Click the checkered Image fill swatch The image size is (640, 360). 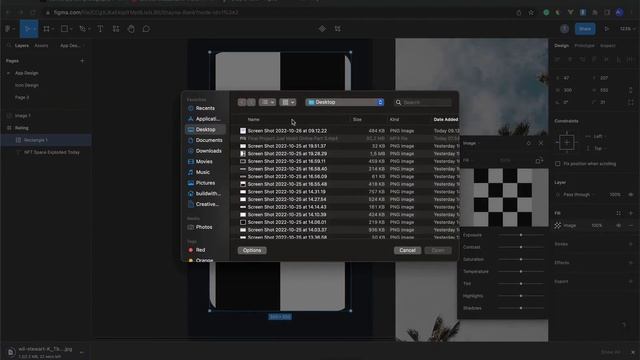[x=558, y=225]
